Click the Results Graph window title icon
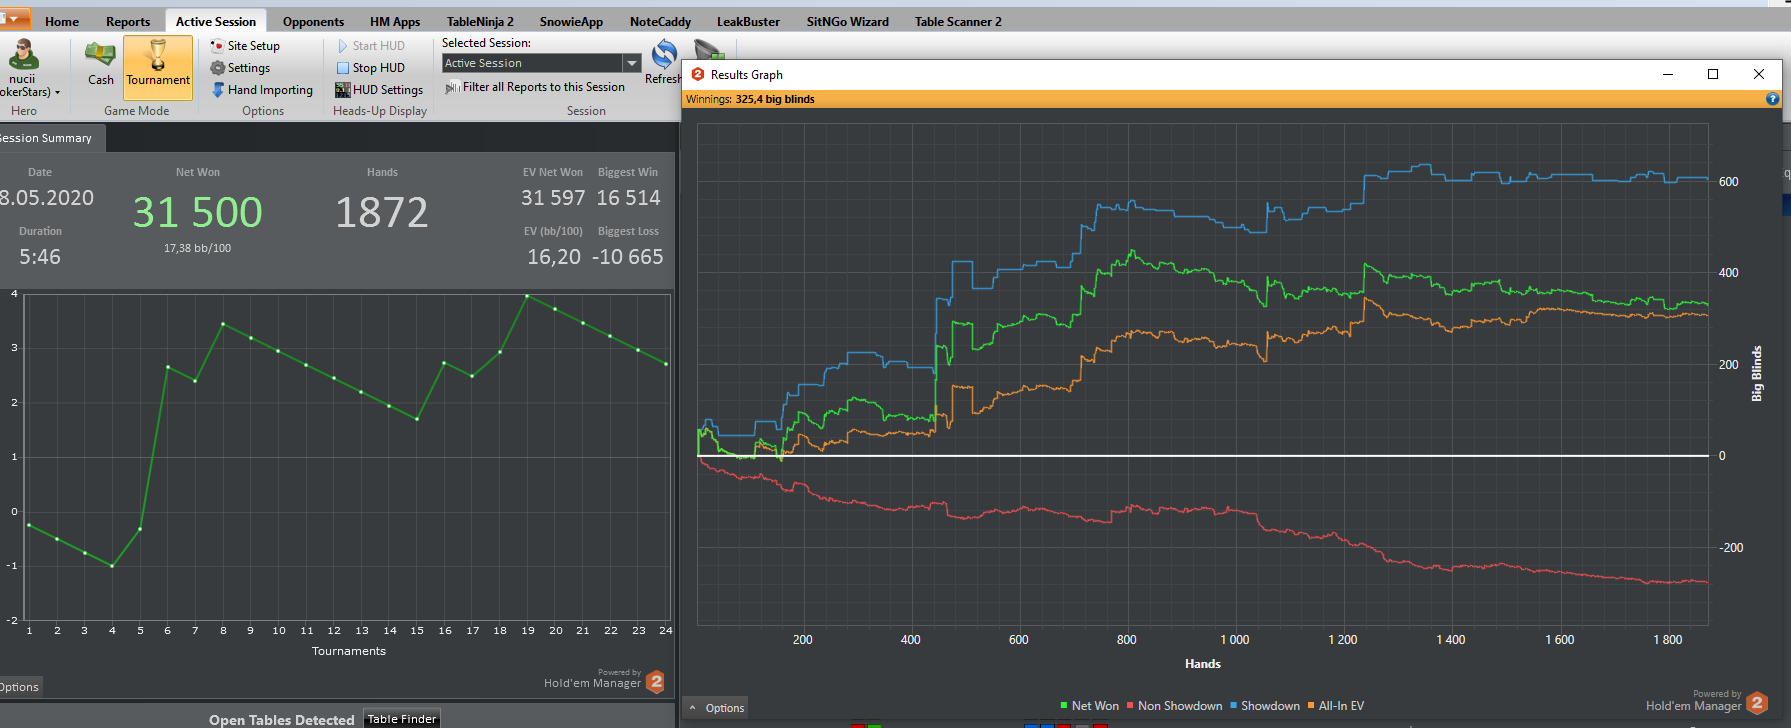 coord(698,74)
